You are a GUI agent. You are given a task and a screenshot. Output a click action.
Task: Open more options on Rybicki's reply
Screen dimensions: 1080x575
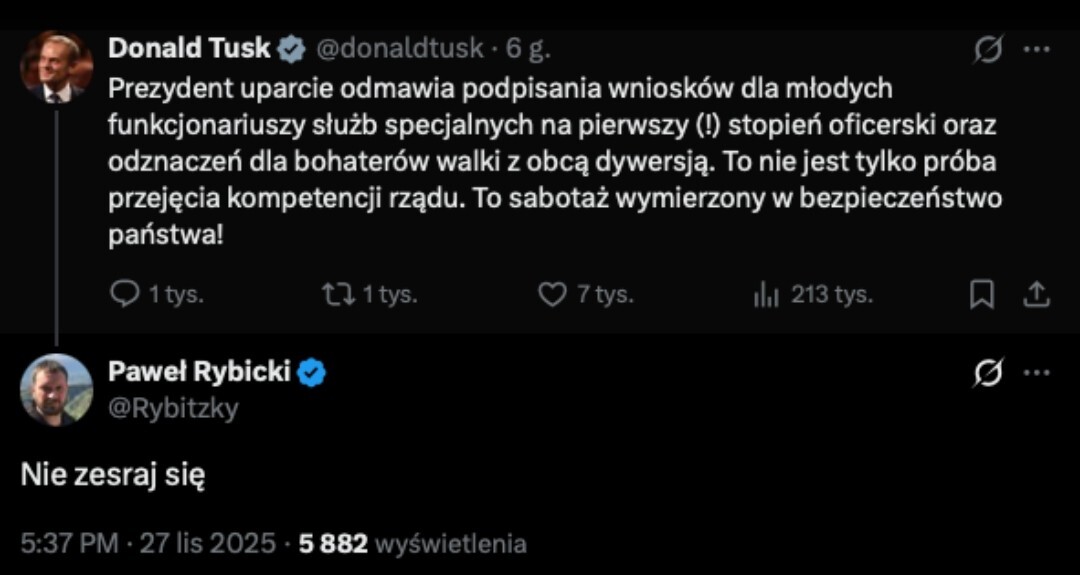click(x=1039, y=374)
